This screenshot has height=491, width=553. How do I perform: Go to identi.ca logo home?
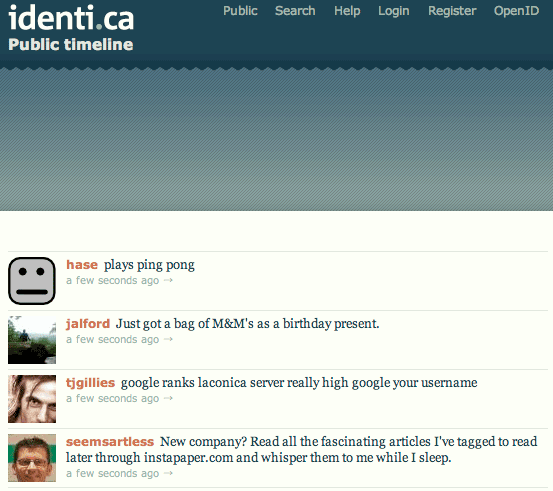71,18
